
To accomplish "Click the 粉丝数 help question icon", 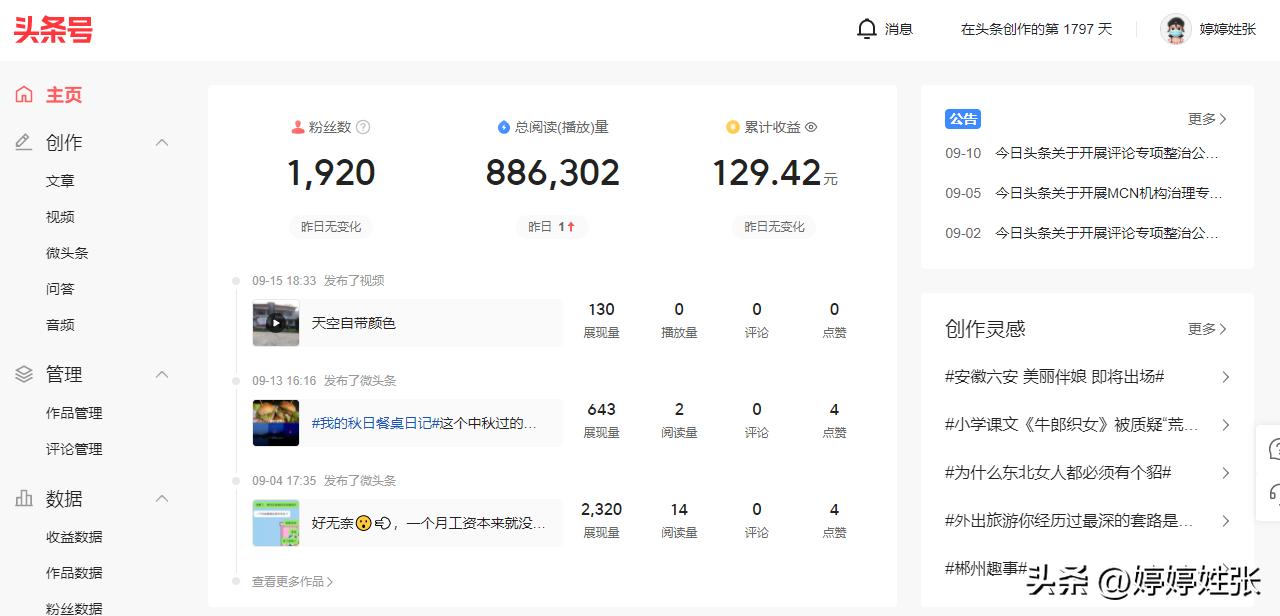I will (363, 127).
